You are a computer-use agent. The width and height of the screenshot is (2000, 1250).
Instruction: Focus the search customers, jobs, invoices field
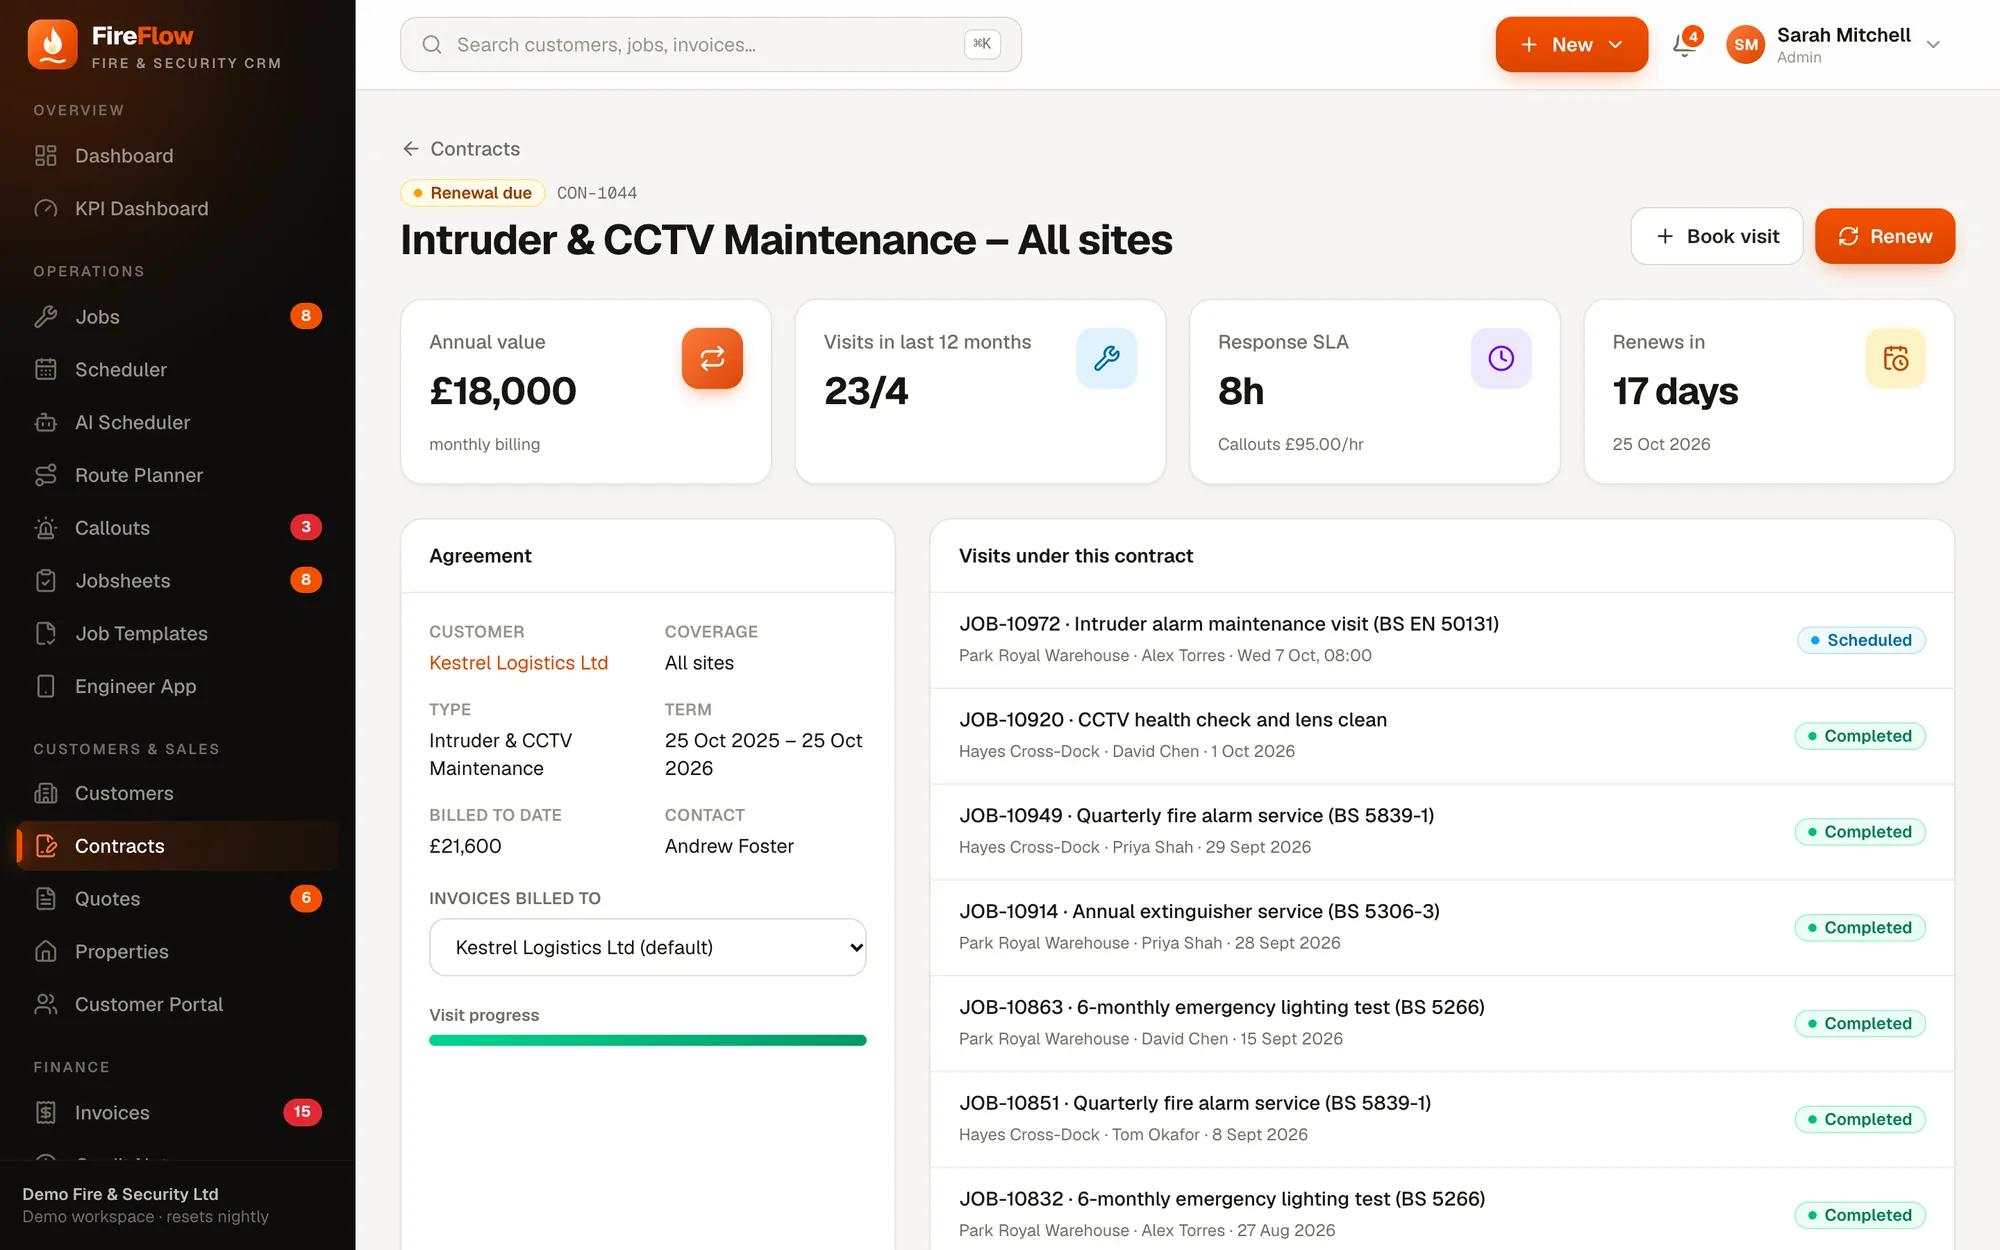[x=711, y=45]
